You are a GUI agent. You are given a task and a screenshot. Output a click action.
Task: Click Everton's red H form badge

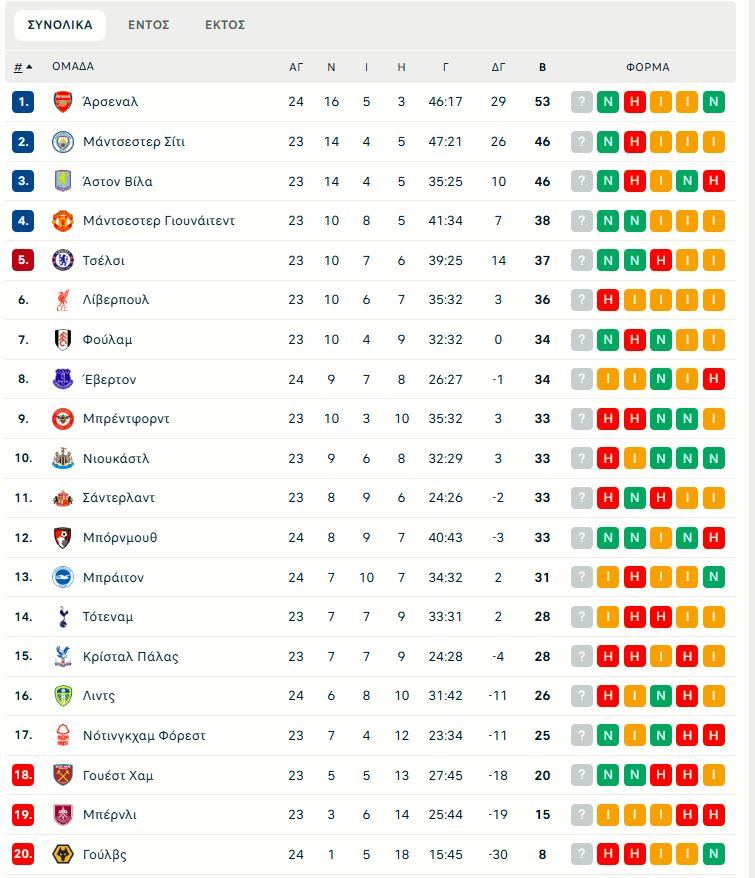(x=713, y=379)
